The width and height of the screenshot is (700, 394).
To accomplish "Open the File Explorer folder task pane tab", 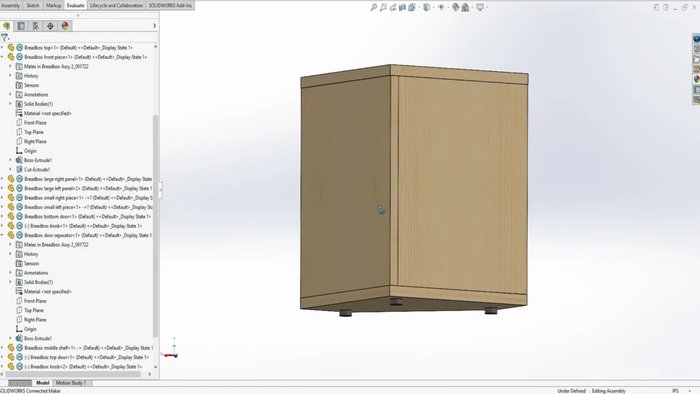I will tap(696, 59).
